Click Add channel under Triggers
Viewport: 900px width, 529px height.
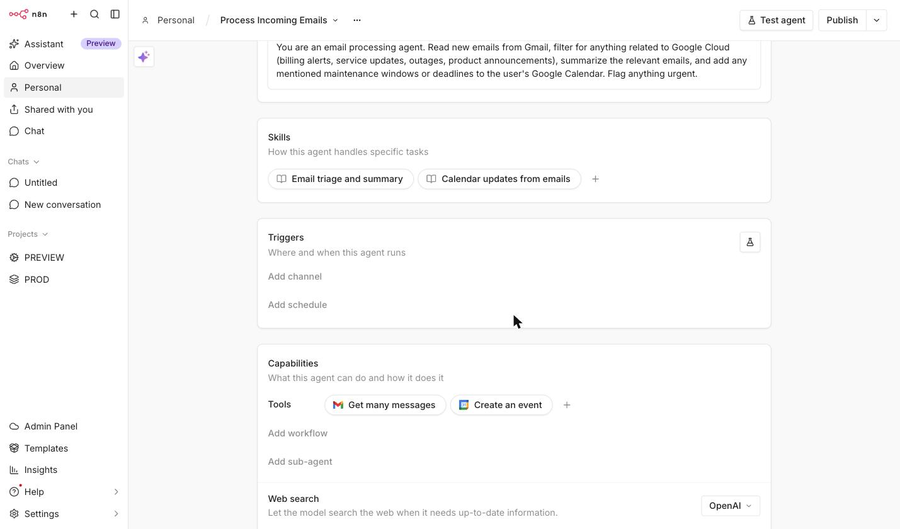[x=294, y=277]
